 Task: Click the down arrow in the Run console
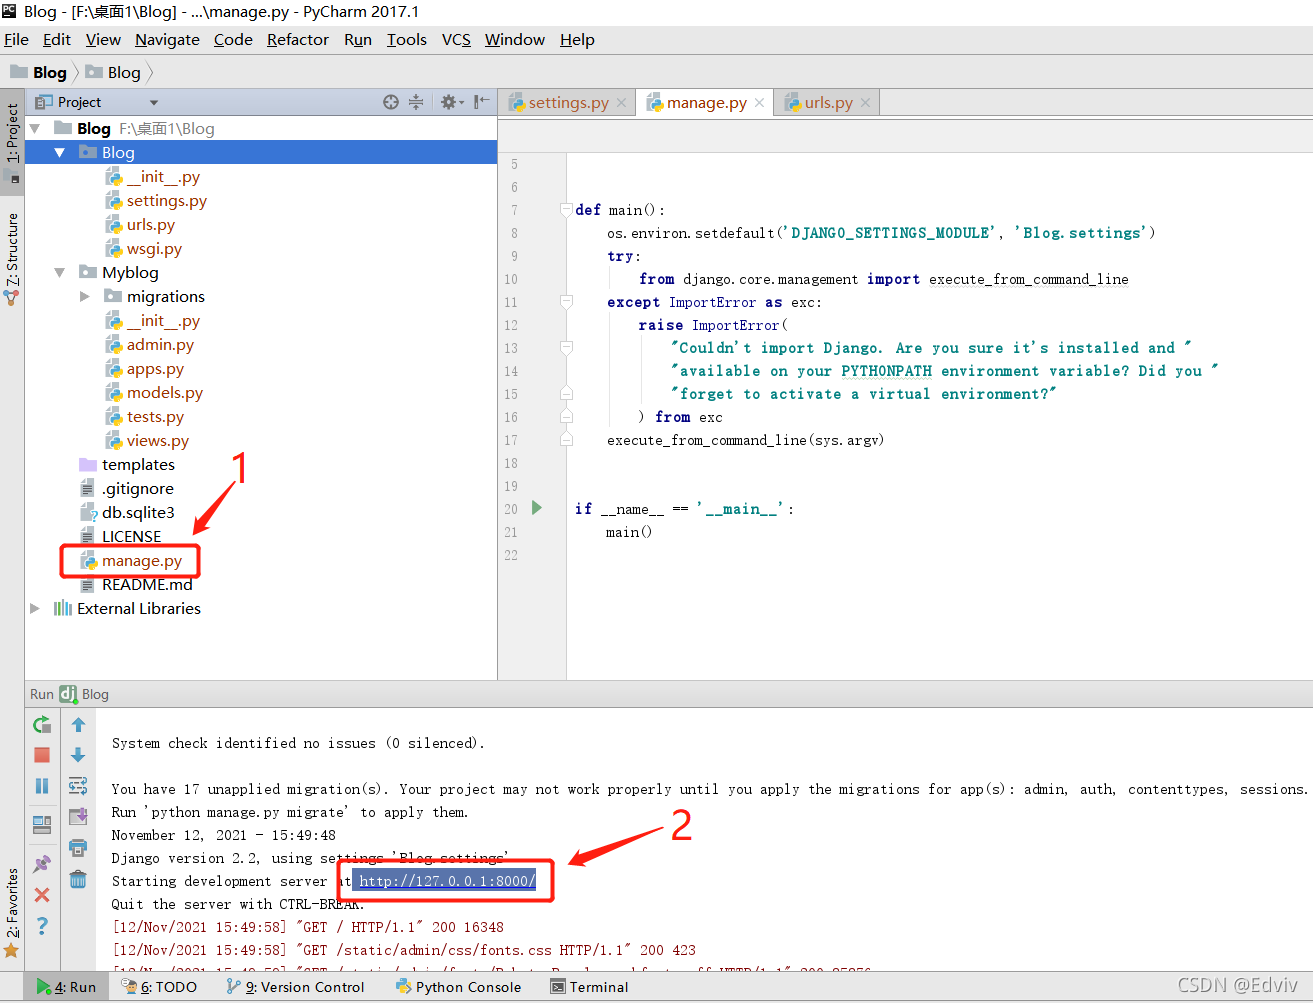point(78,755)
